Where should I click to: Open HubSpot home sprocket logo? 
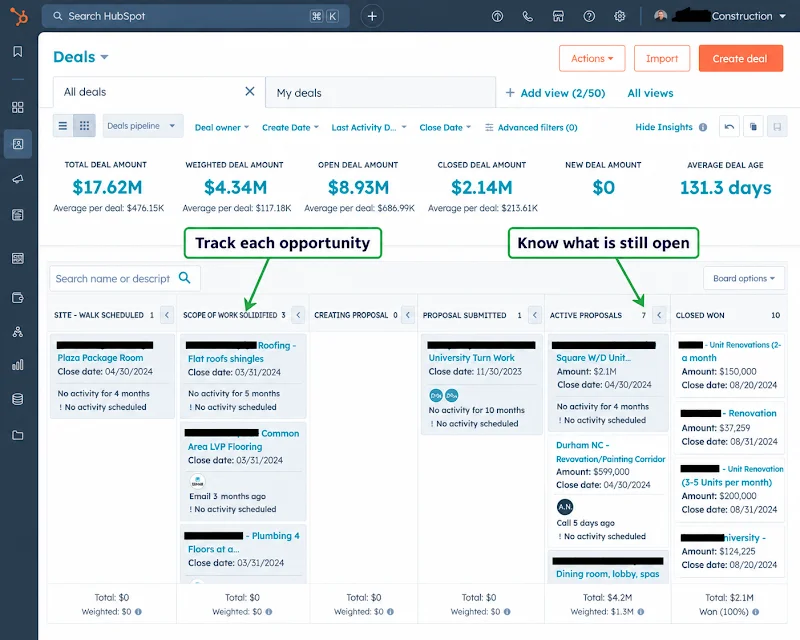pos(19,16)
